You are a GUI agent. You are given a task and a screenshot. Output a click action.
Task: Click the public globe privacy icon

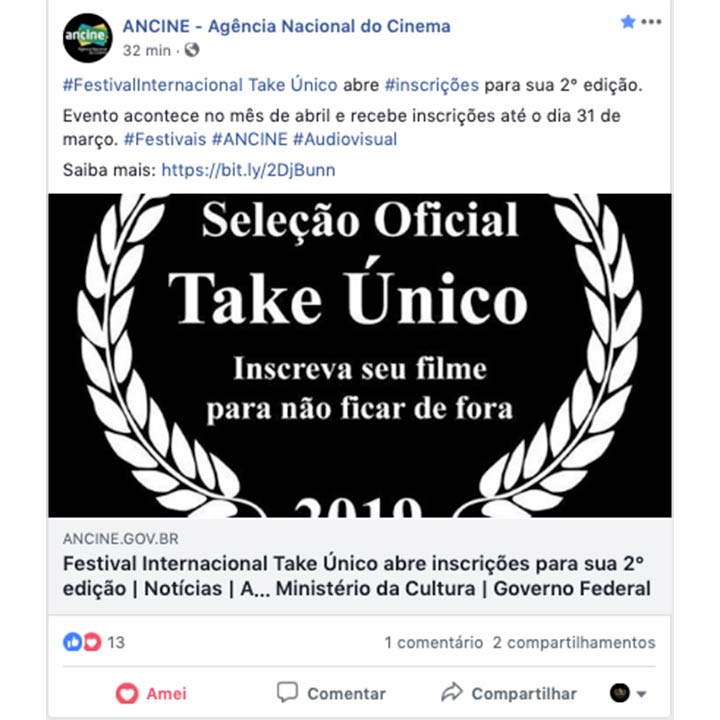coord(191,50)
